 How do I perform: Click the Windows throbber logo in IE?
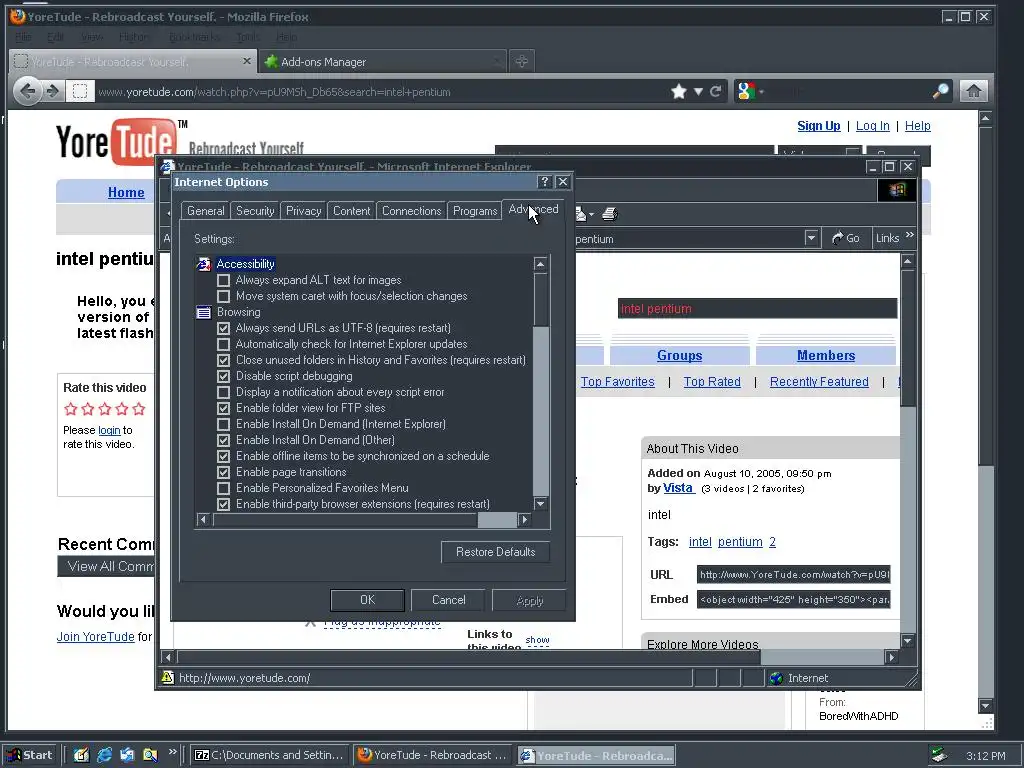[897, 190]
